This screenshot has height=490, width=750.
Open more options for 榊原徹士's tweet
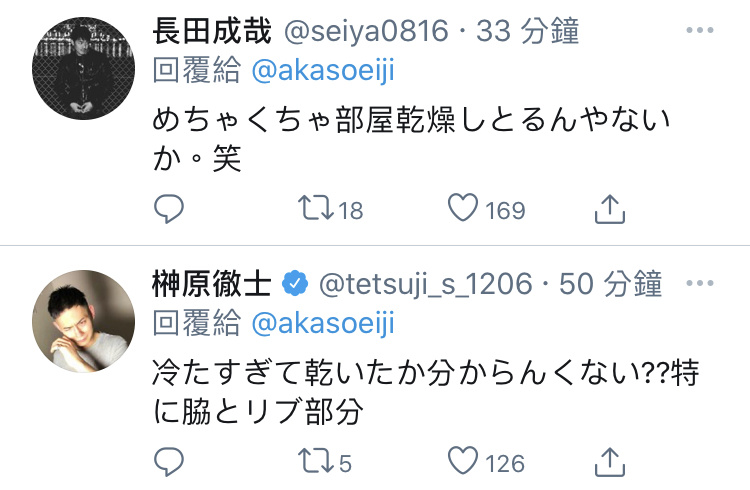[x=700, y=283]
